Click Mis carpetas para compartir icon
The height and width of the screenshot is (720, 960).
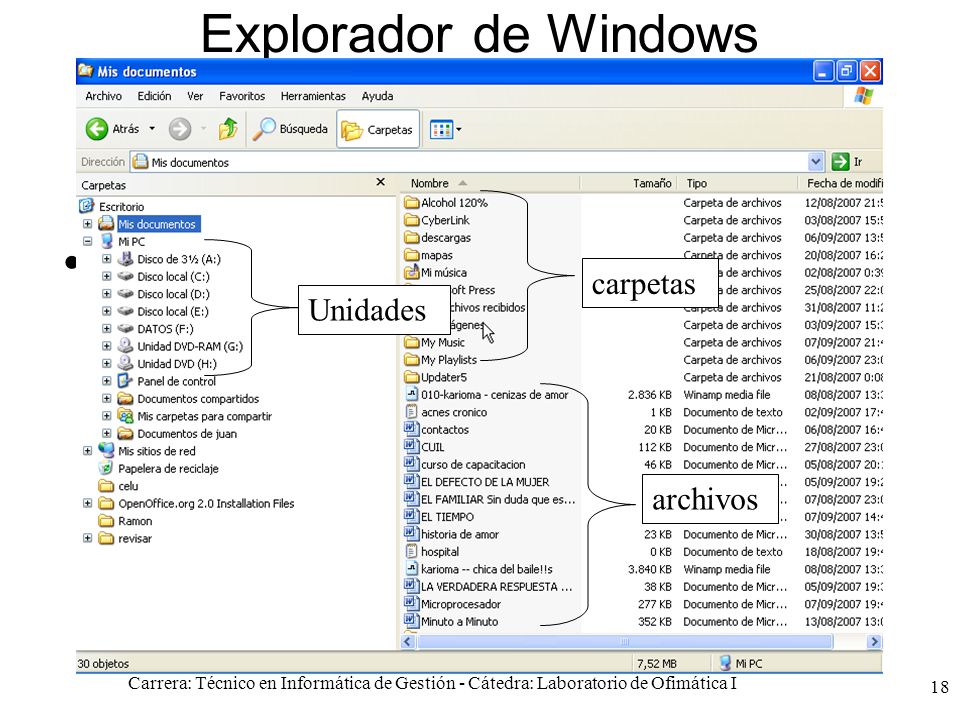click(x=126, y=416)
